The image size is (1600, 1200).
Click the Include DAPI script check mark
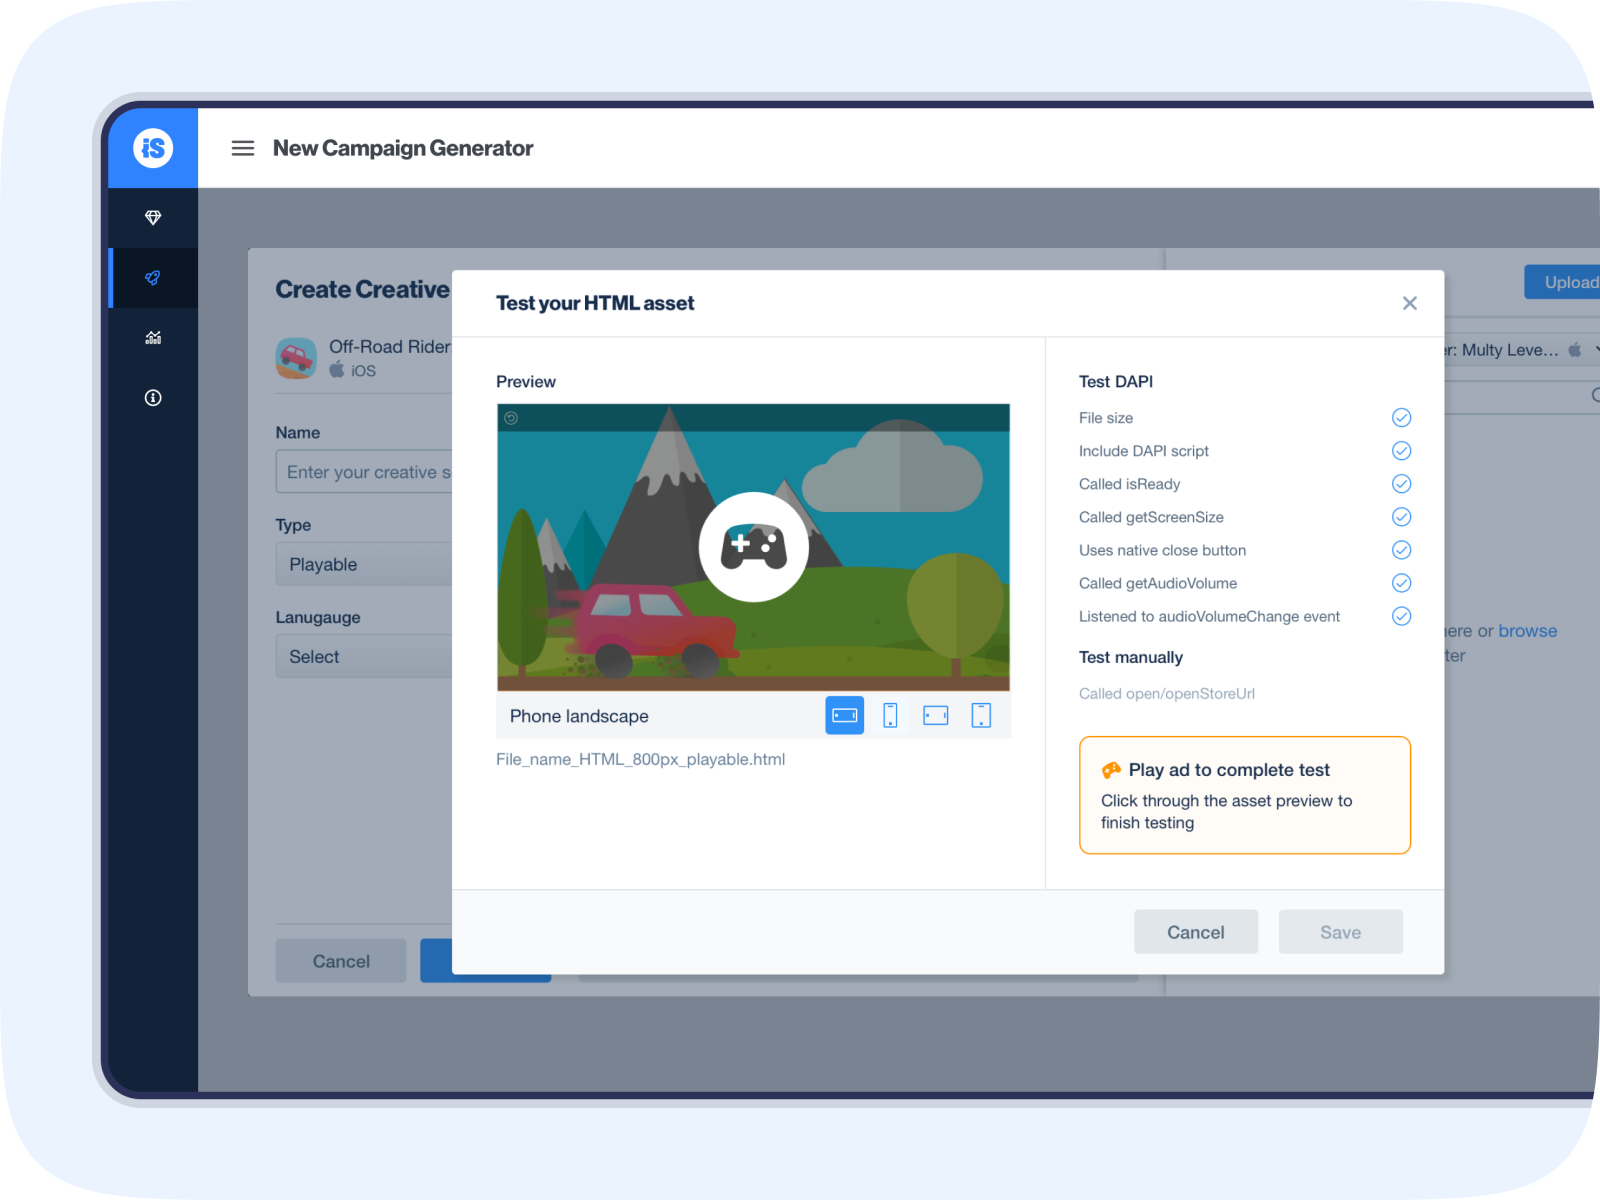tap(1402, 451)
